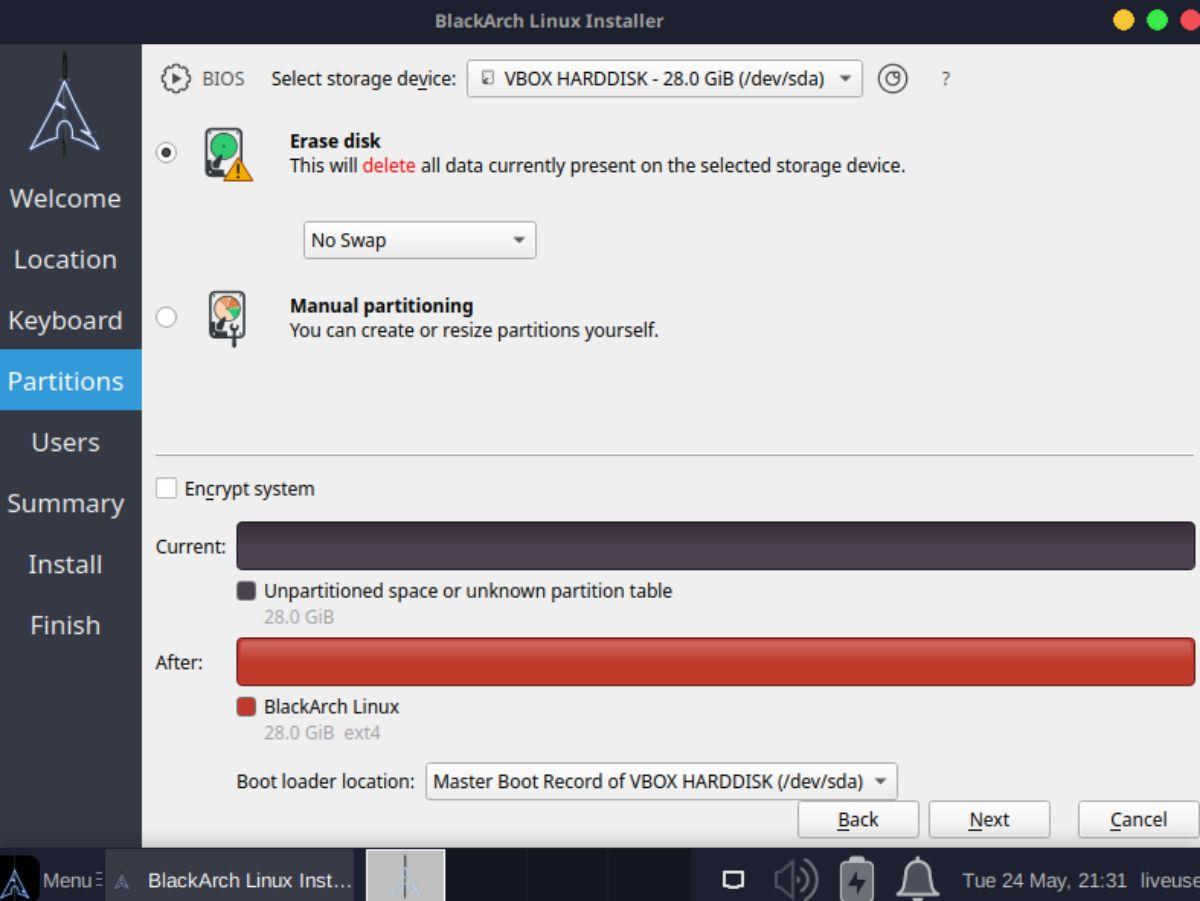The width and height of the screenshot is (1200, 901).
Task: Click the Erase disk drive icon
Action: (x=224, y=152)
